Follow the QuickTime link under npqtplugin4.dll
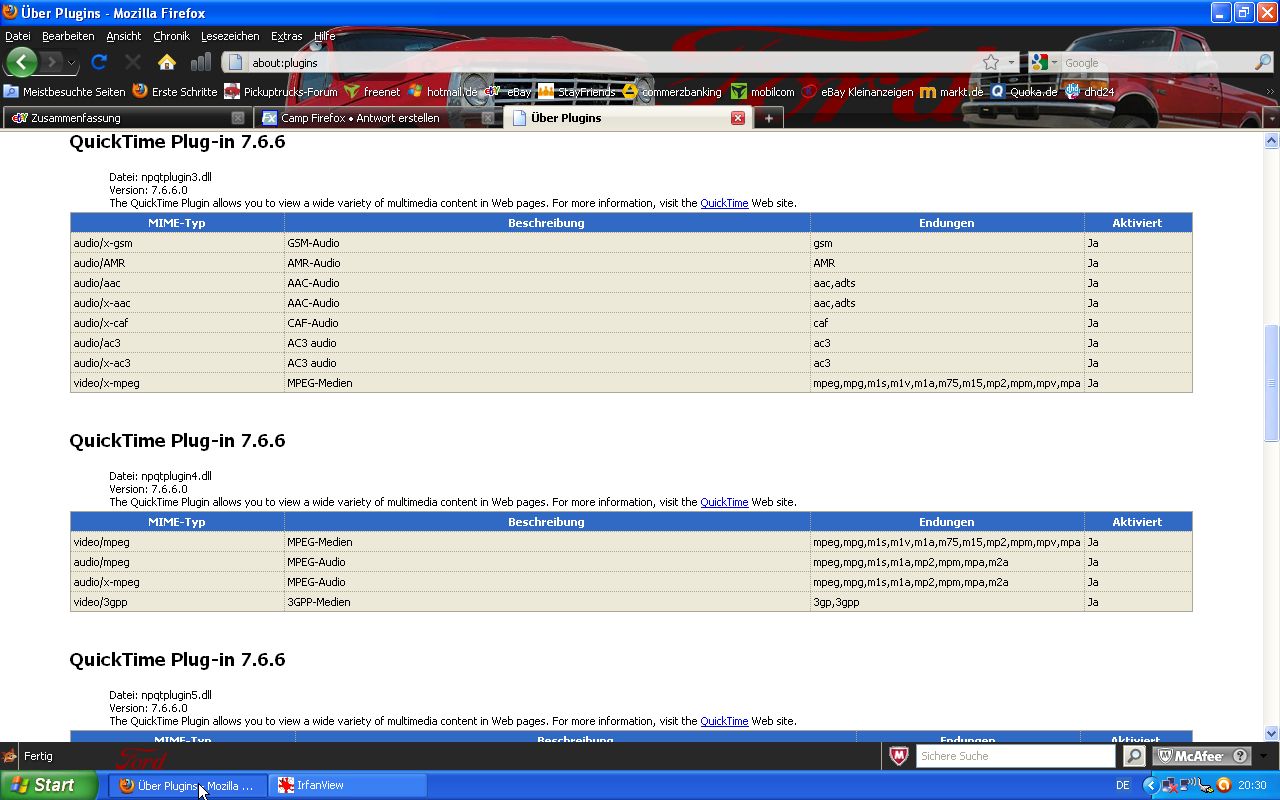Screen dimensions: 1280x800 pyautogui.click(x=724, y=502)
